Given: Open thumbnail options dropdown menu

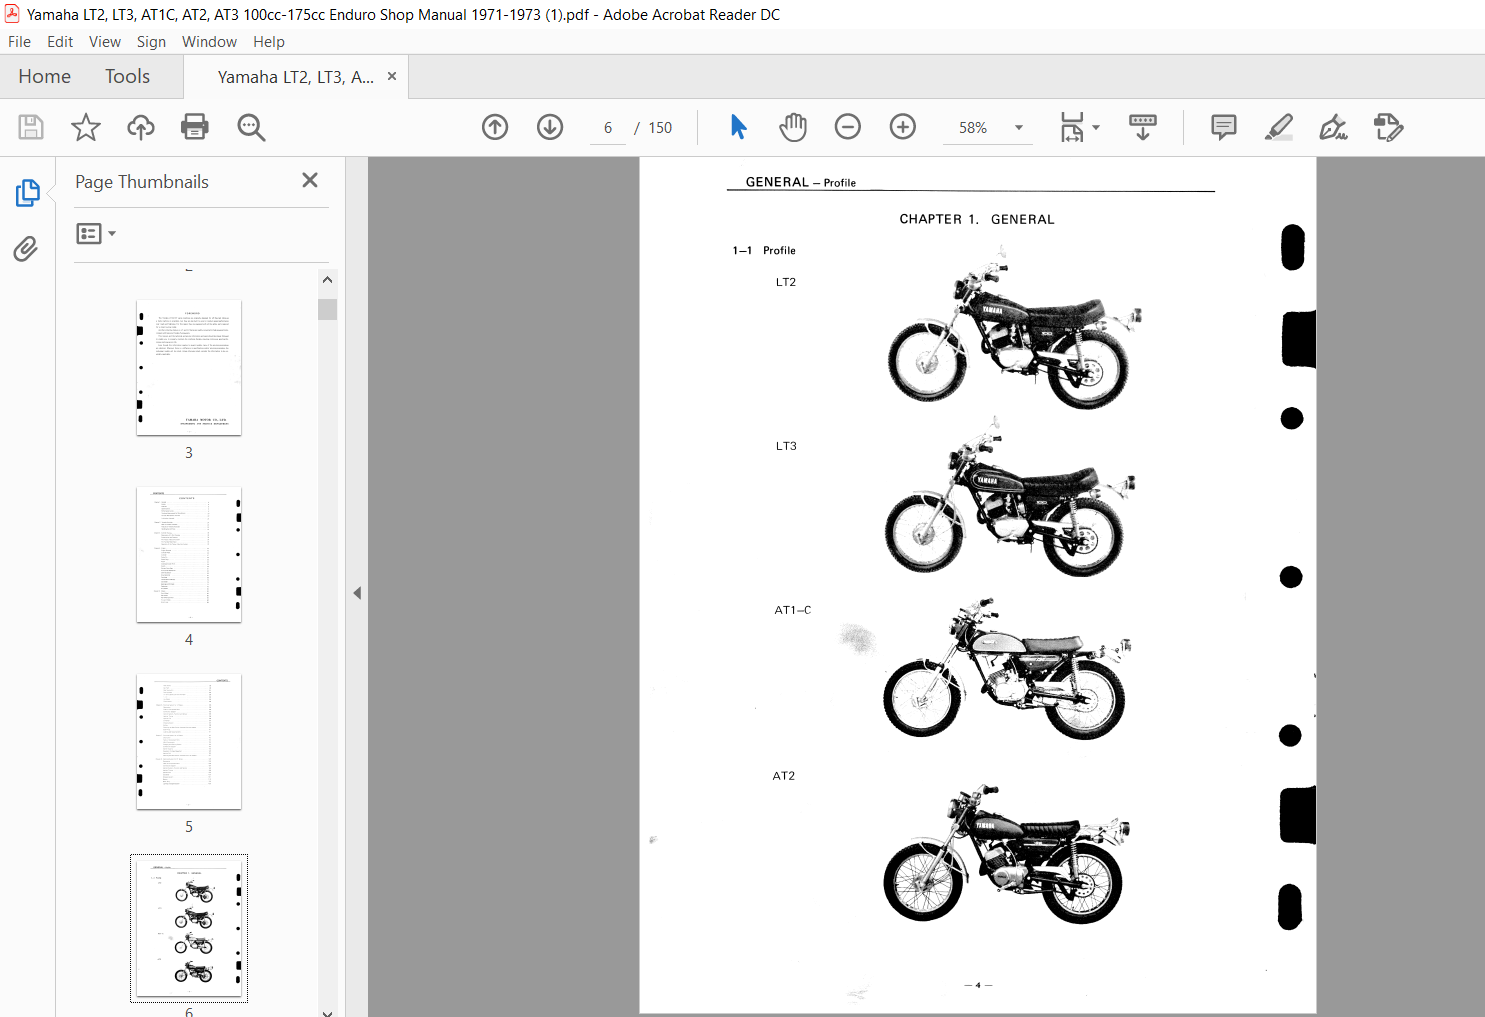Looking at the screenshot, I should pos(96,233).
